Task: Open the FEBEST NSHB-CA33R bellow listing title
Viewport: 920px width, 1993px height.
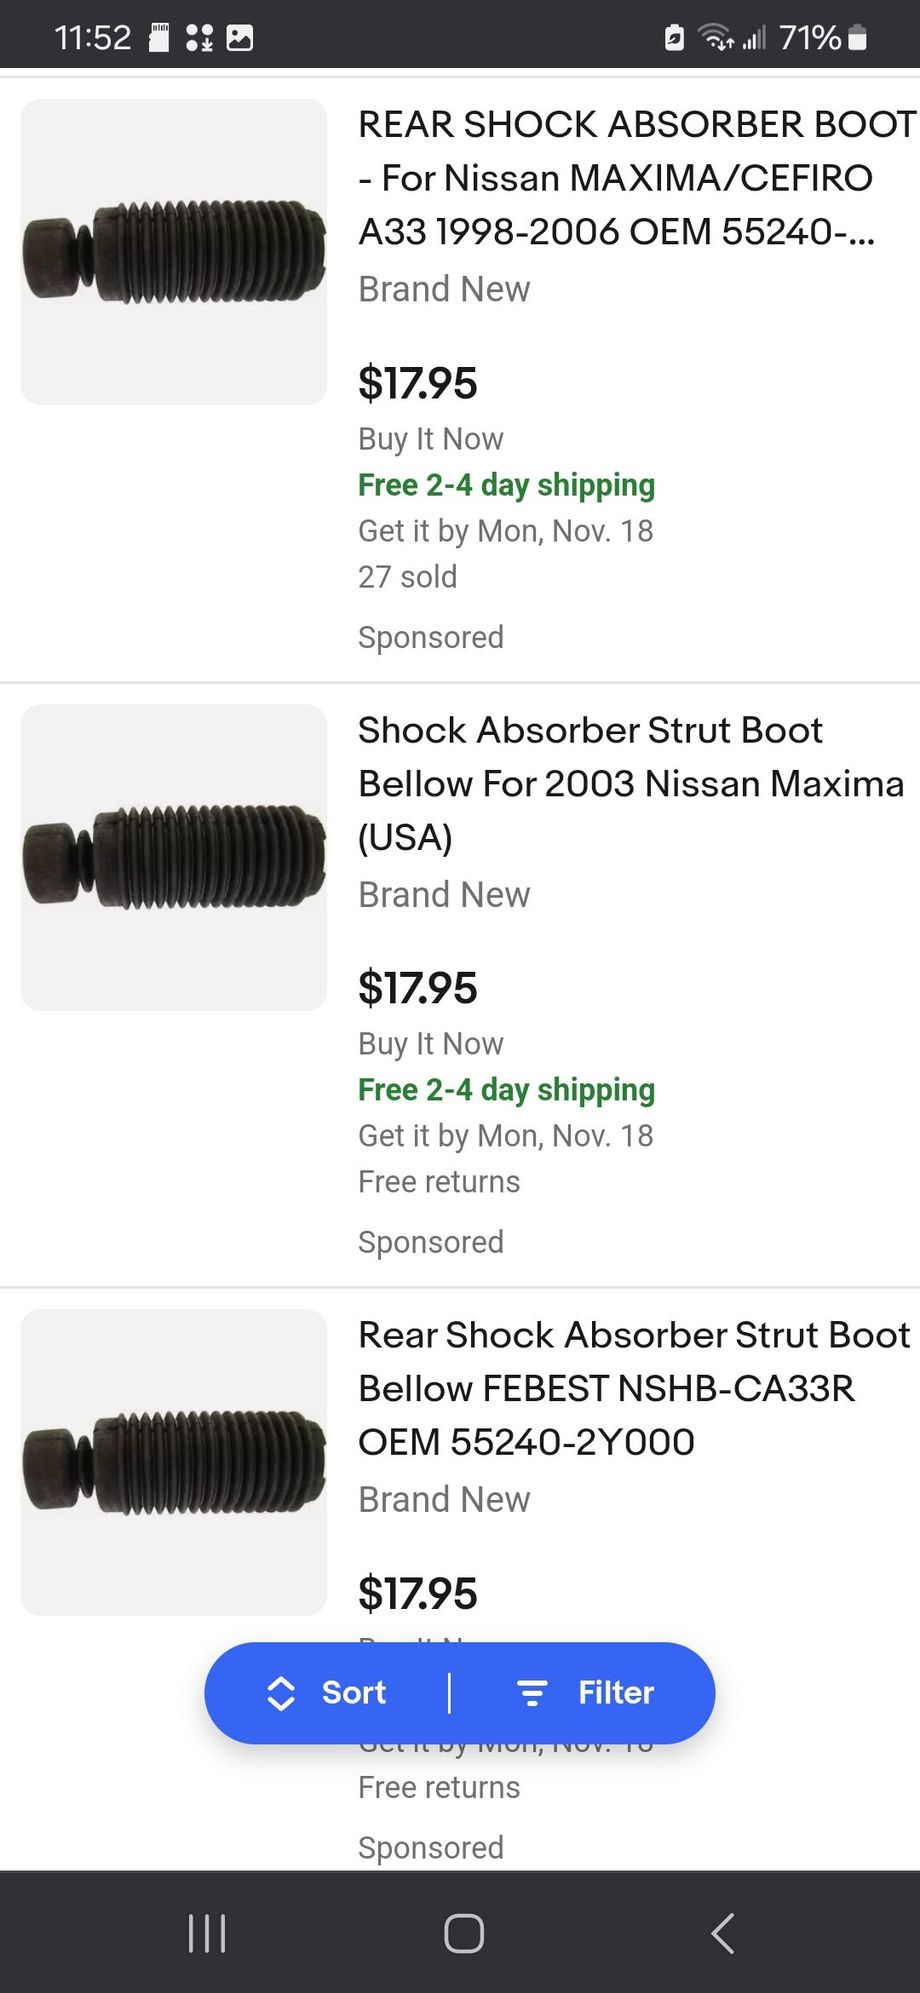Action: pyautogui.click(x=632, y=1388)
